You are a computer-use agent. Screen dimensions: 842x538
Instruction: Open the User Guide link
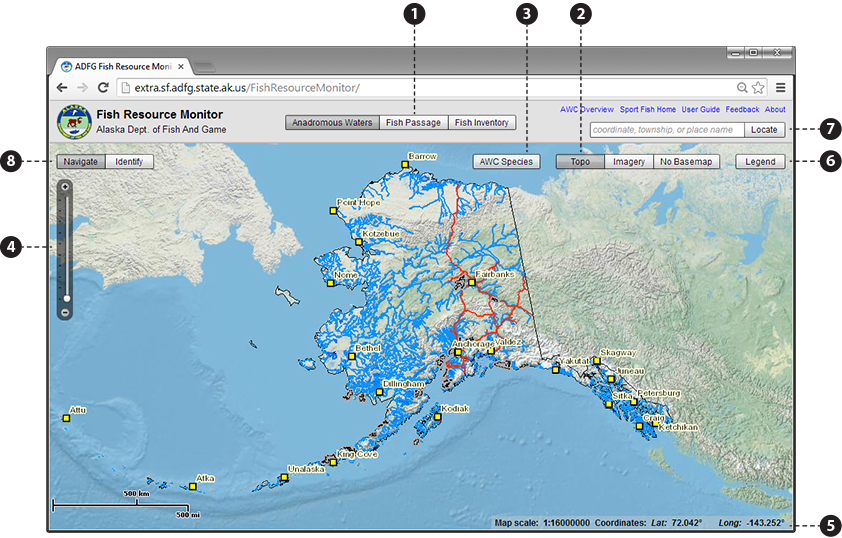coord(700,109)
